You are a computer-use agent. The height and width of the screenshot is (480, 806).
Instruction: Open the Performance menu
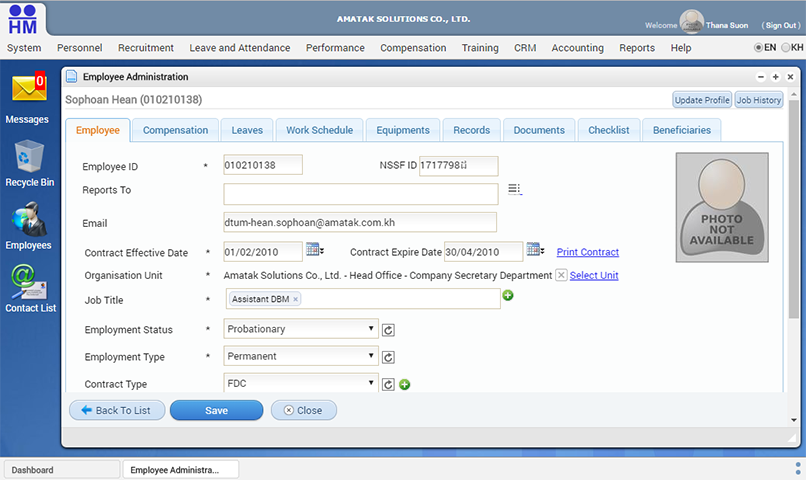(335, 48)
